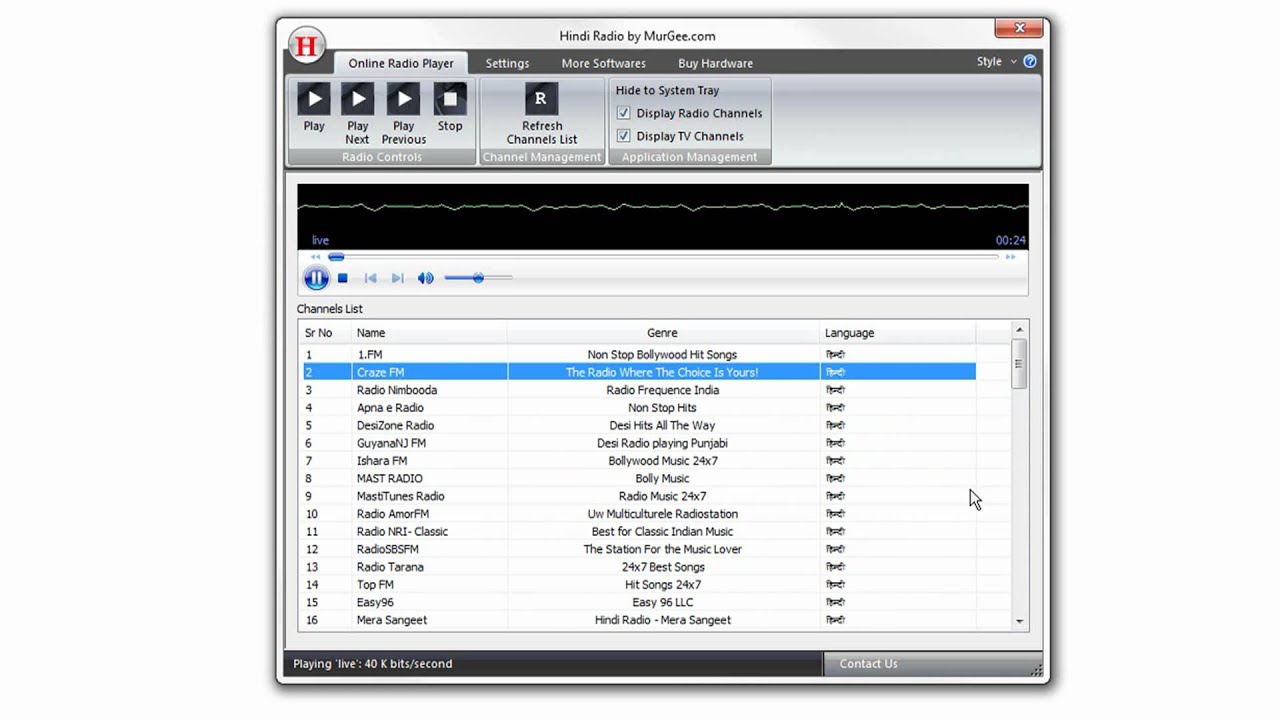Viewport: 1280px width, 720px height.
Task: Click the Stop radio control icon
Action: click(450, 99)
